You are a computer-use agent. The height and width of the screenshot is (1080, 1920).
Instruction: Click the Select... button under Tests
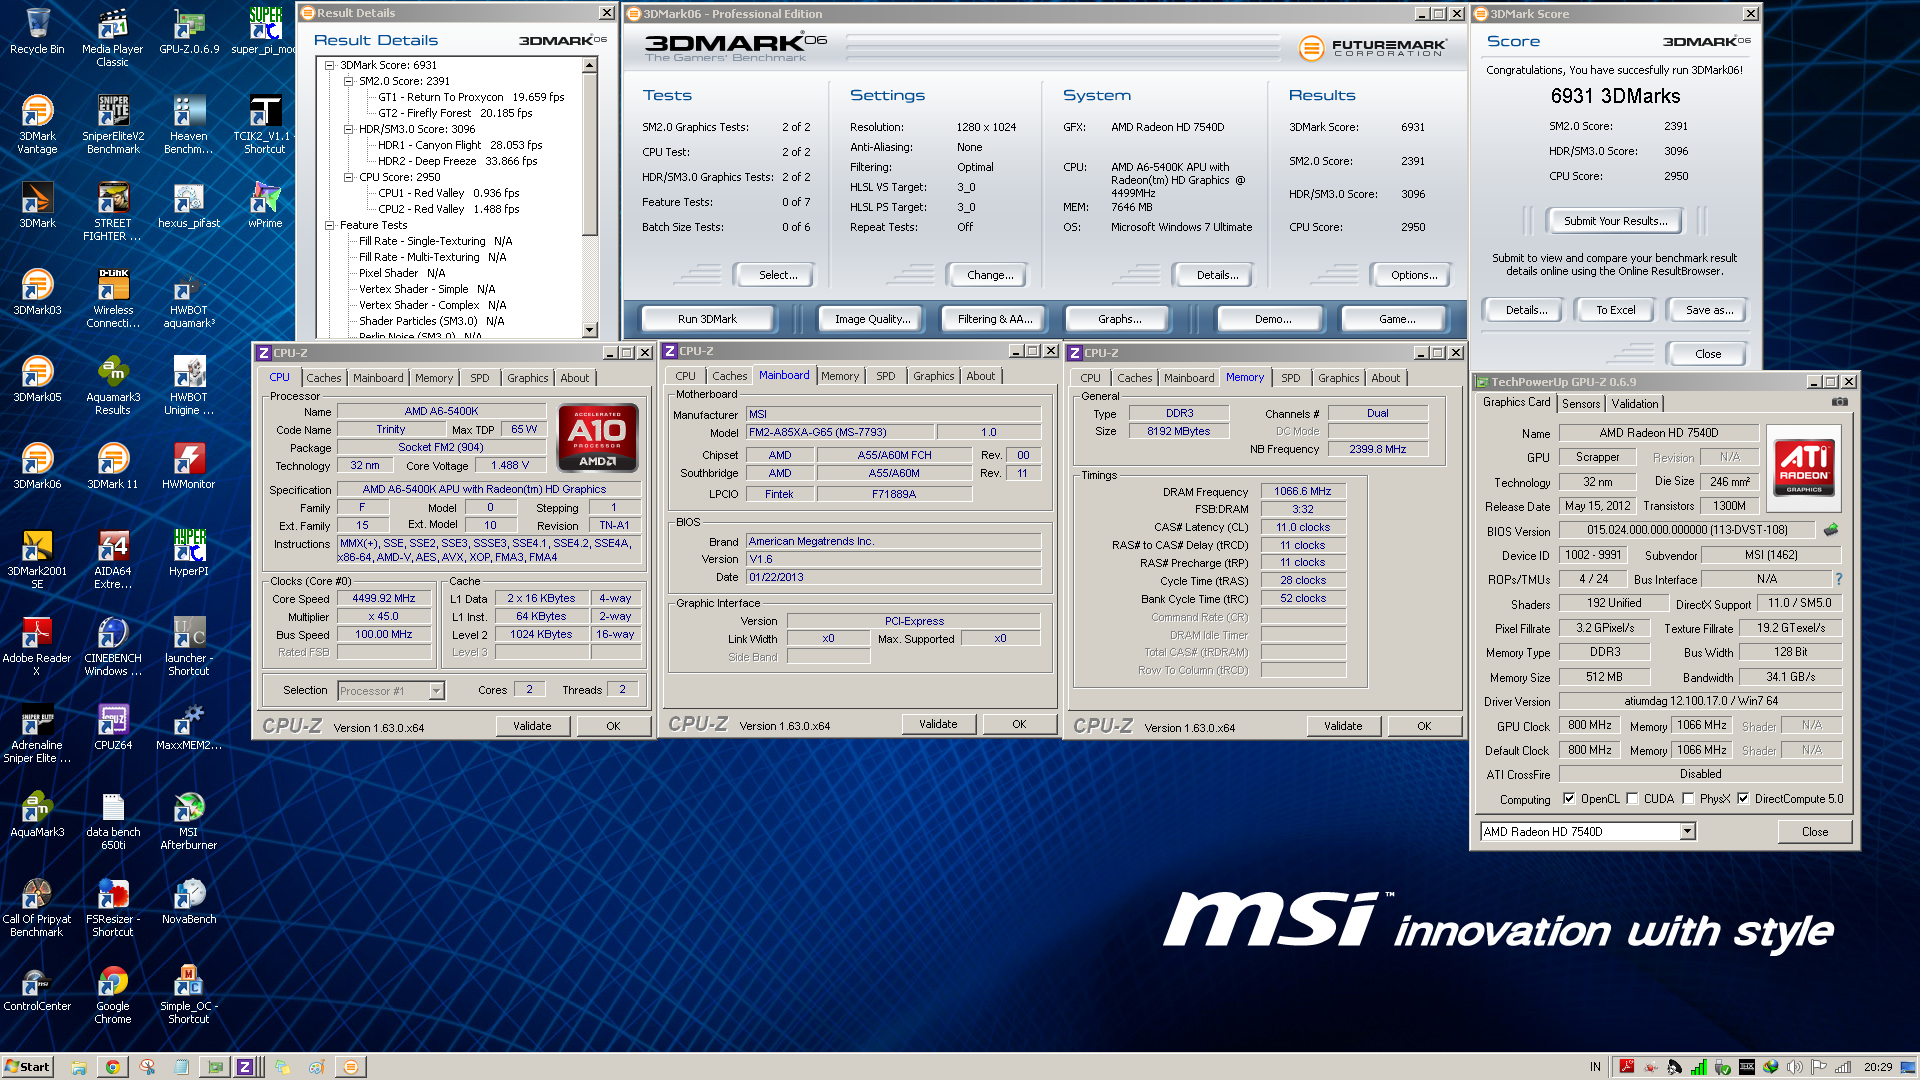point(777,275)
